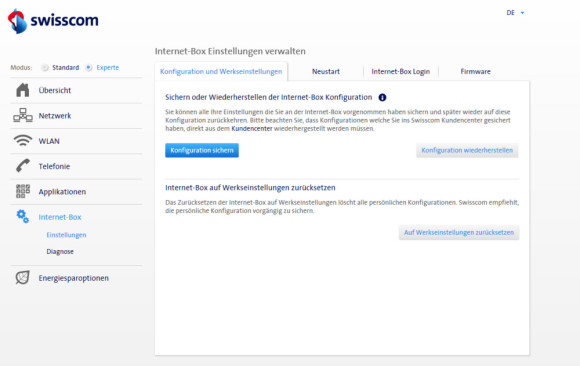Image resolution: width=580 pixels, height=366 pixels.
Task: Open the Energiesparoptionen leaf icon
Action: [x=22, y=278]
